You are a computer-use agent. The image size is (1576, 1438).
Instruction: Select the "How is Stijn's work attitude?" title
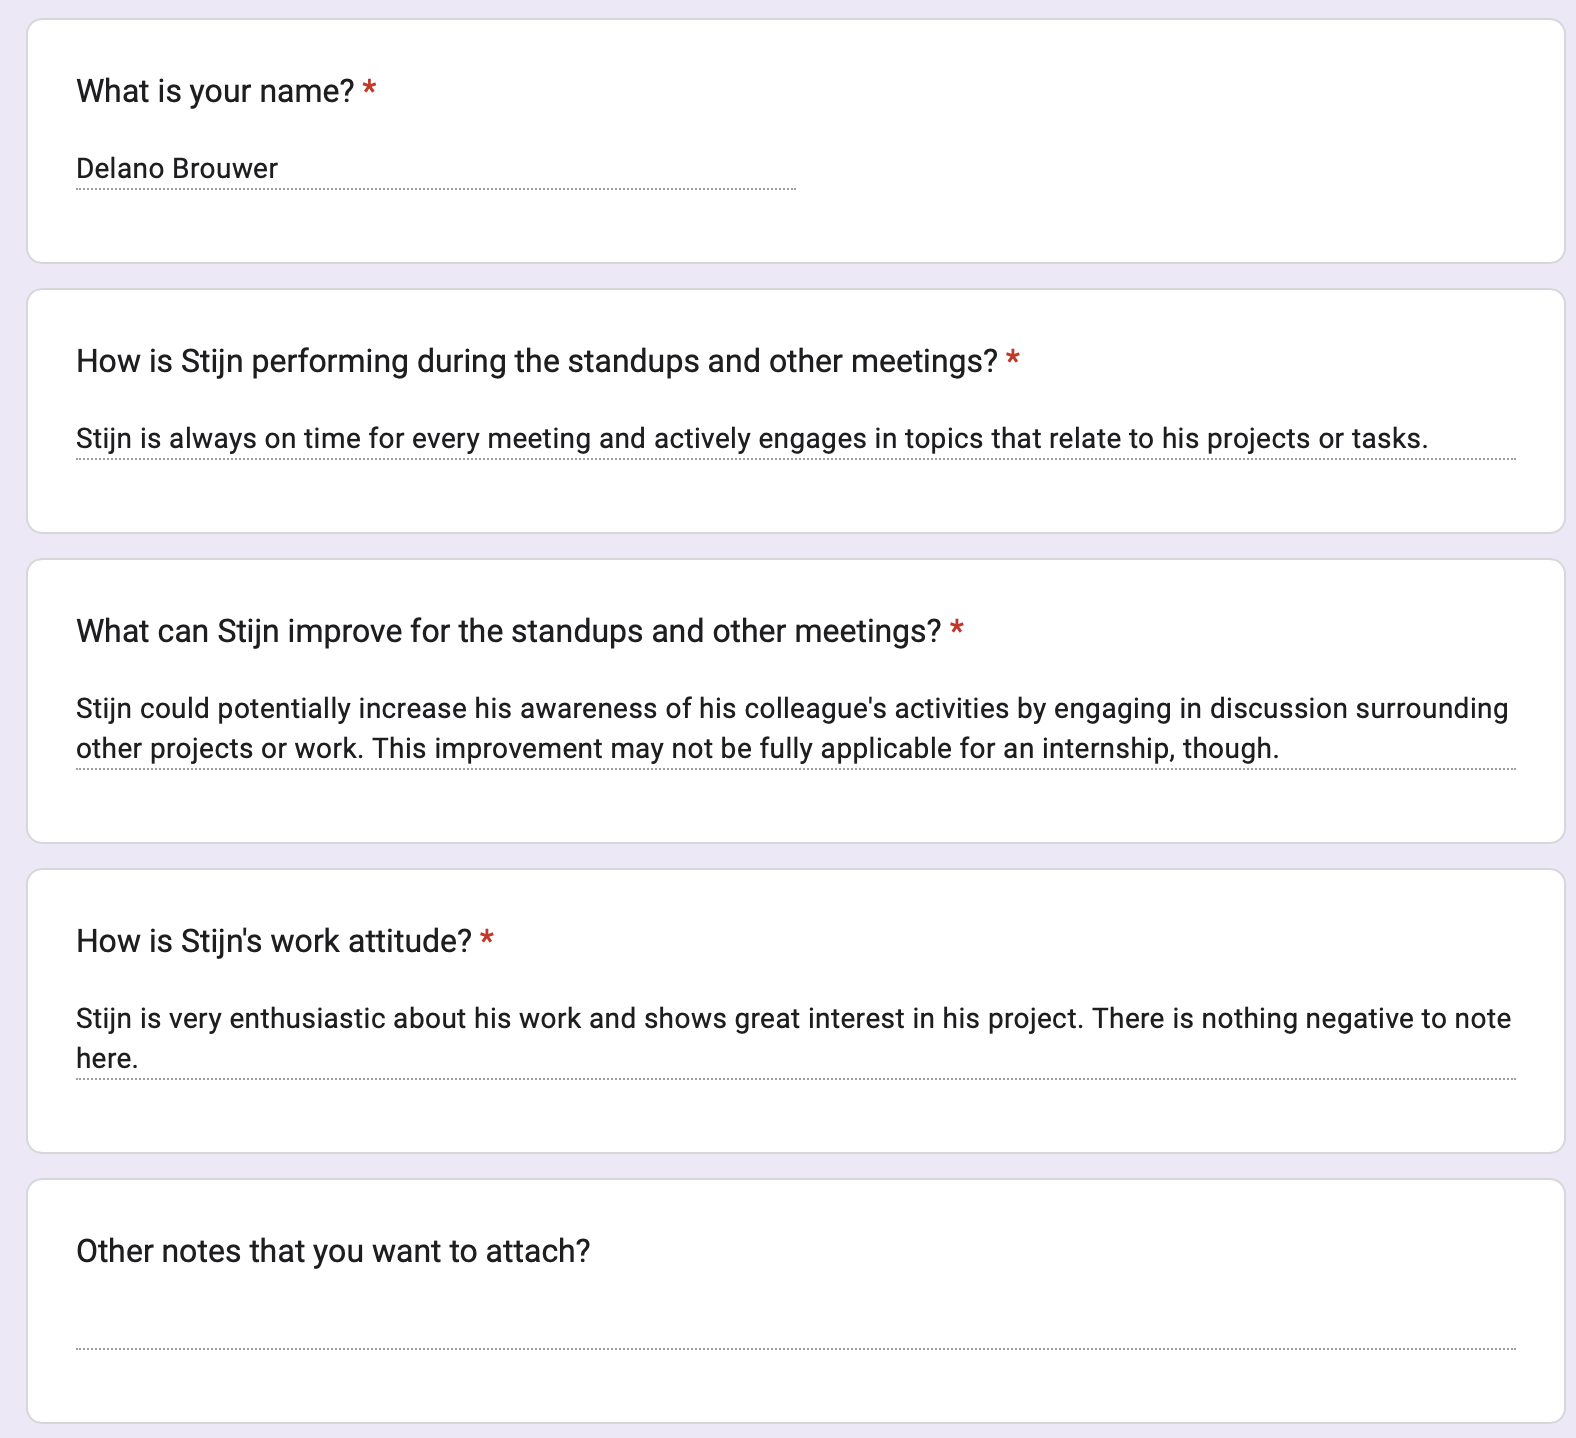click(273, 940)
